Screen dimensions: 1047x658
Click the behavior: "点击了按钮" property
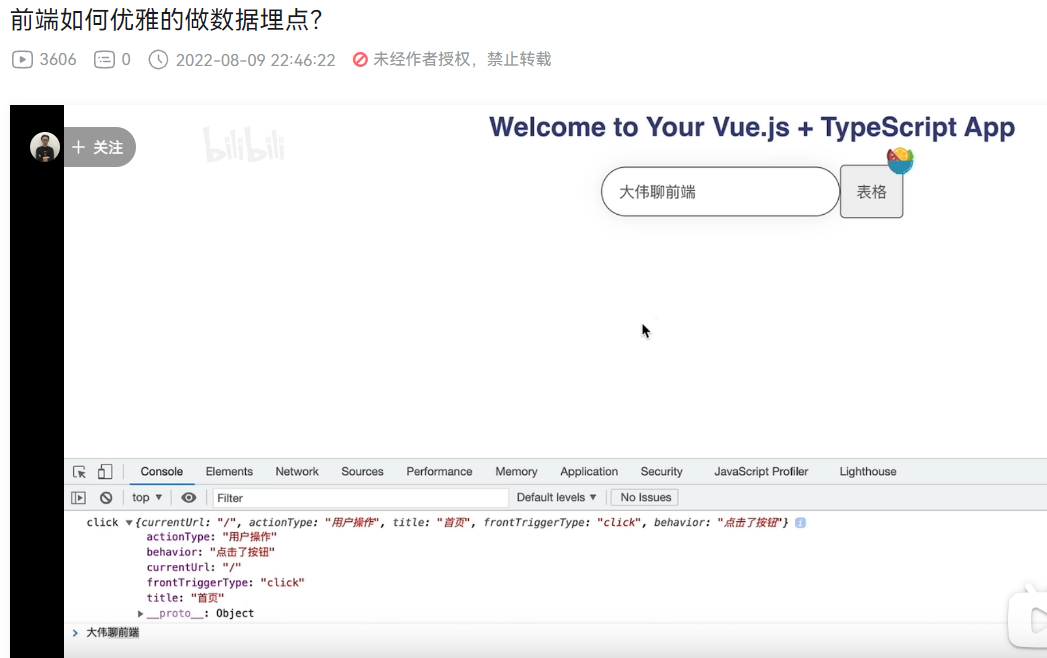click(x=210, y=552)
